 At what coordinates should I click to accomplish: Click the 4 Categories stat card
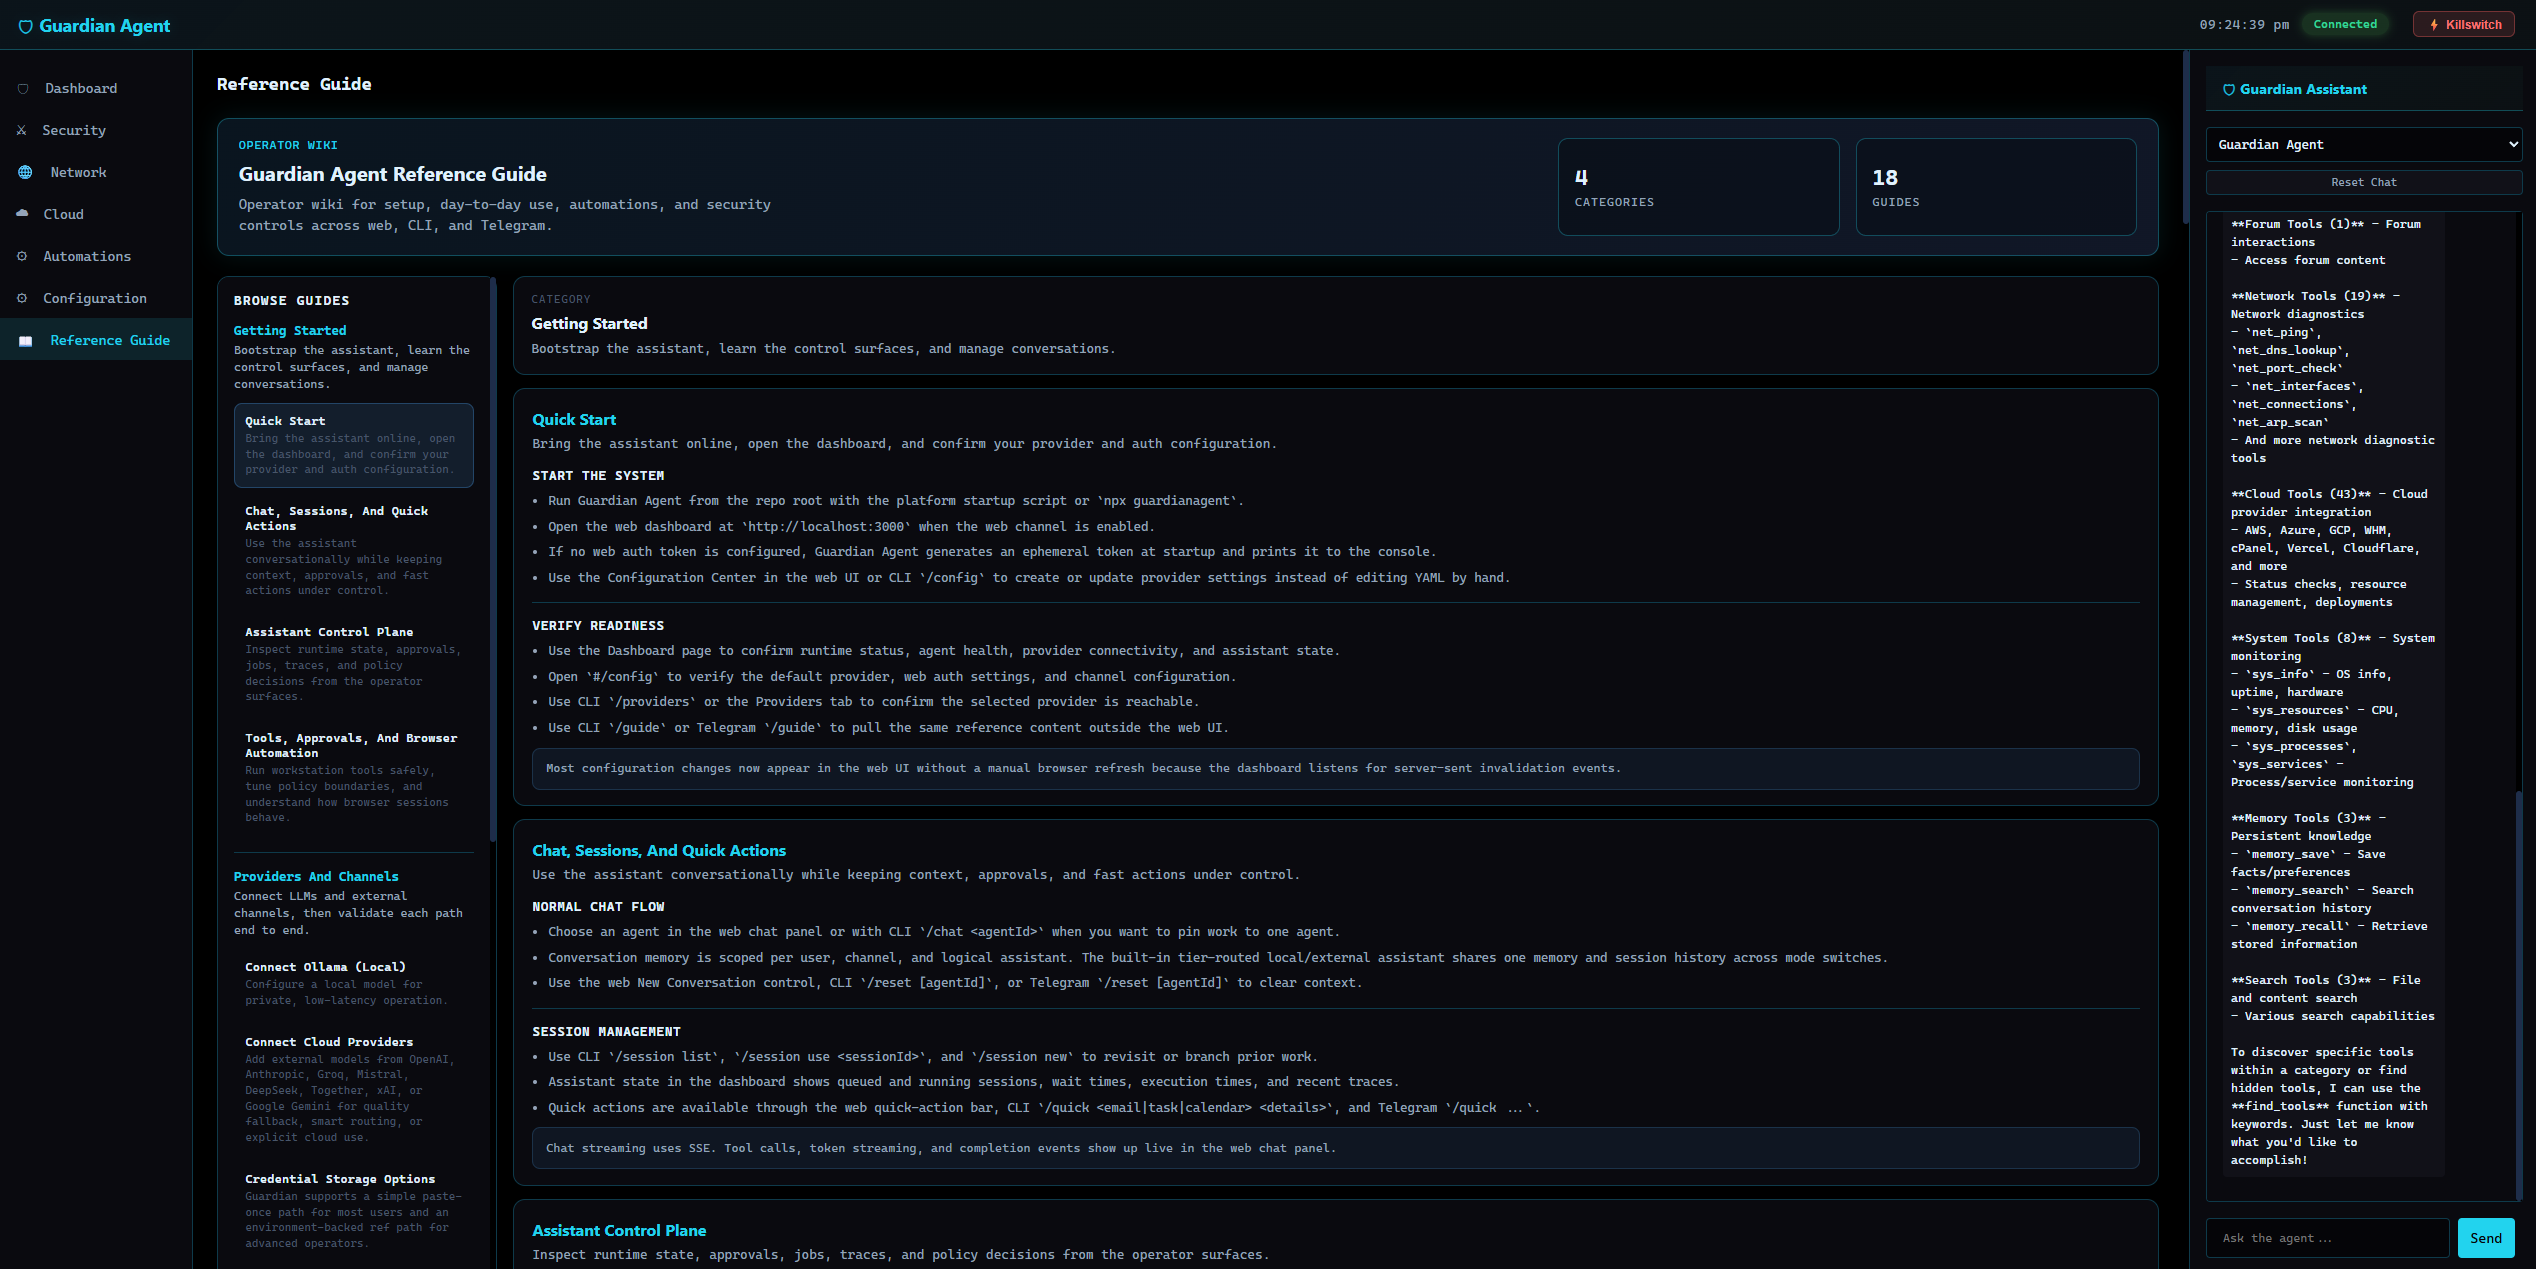click(x=1698, y=188)
